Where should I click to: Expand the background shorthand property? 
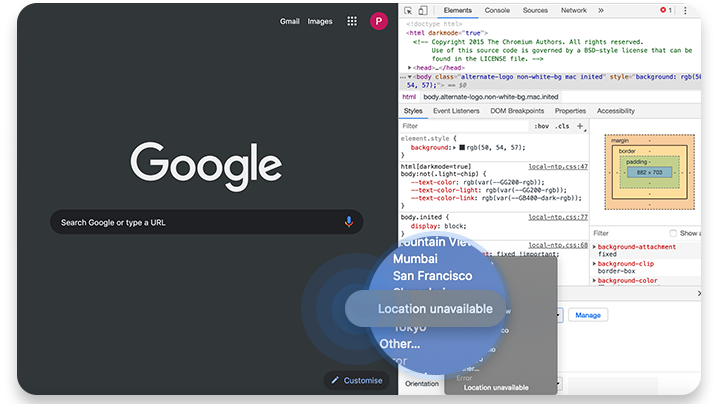point(454,147)
